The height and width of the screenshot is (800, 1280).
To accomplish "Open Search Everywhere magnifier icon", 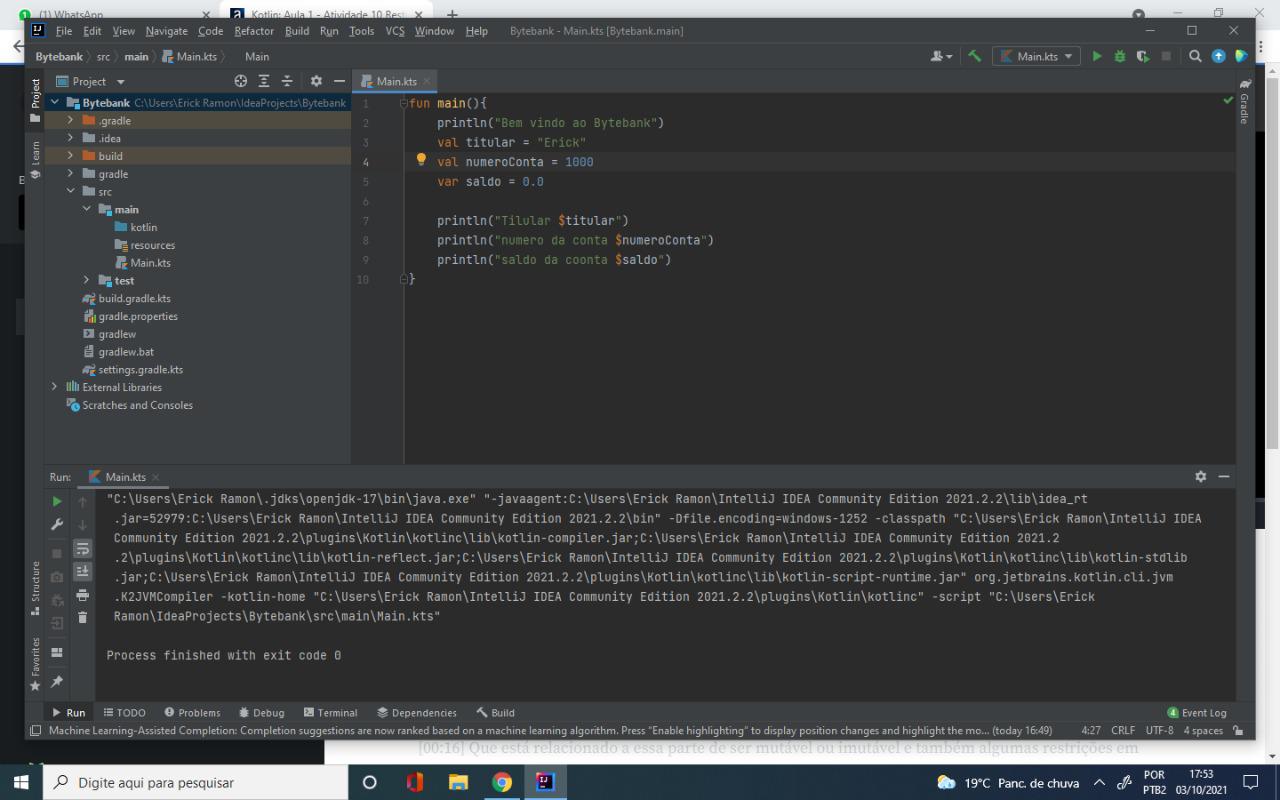I will (x=1195, y=56).
